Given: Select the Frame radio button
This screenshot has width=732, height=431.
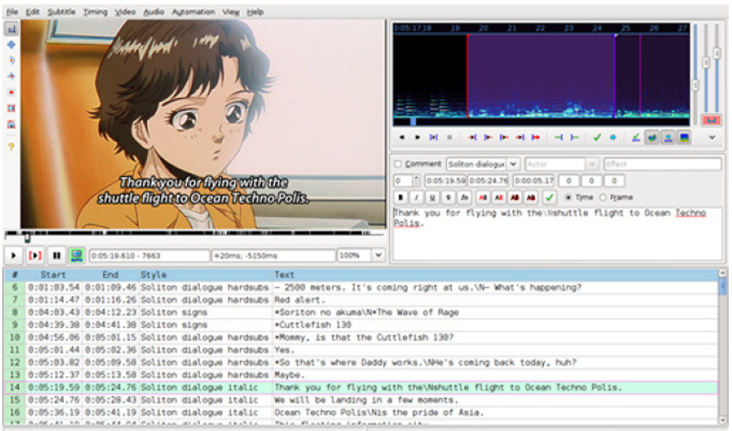Looking at the screenshot, I should 602,197.
